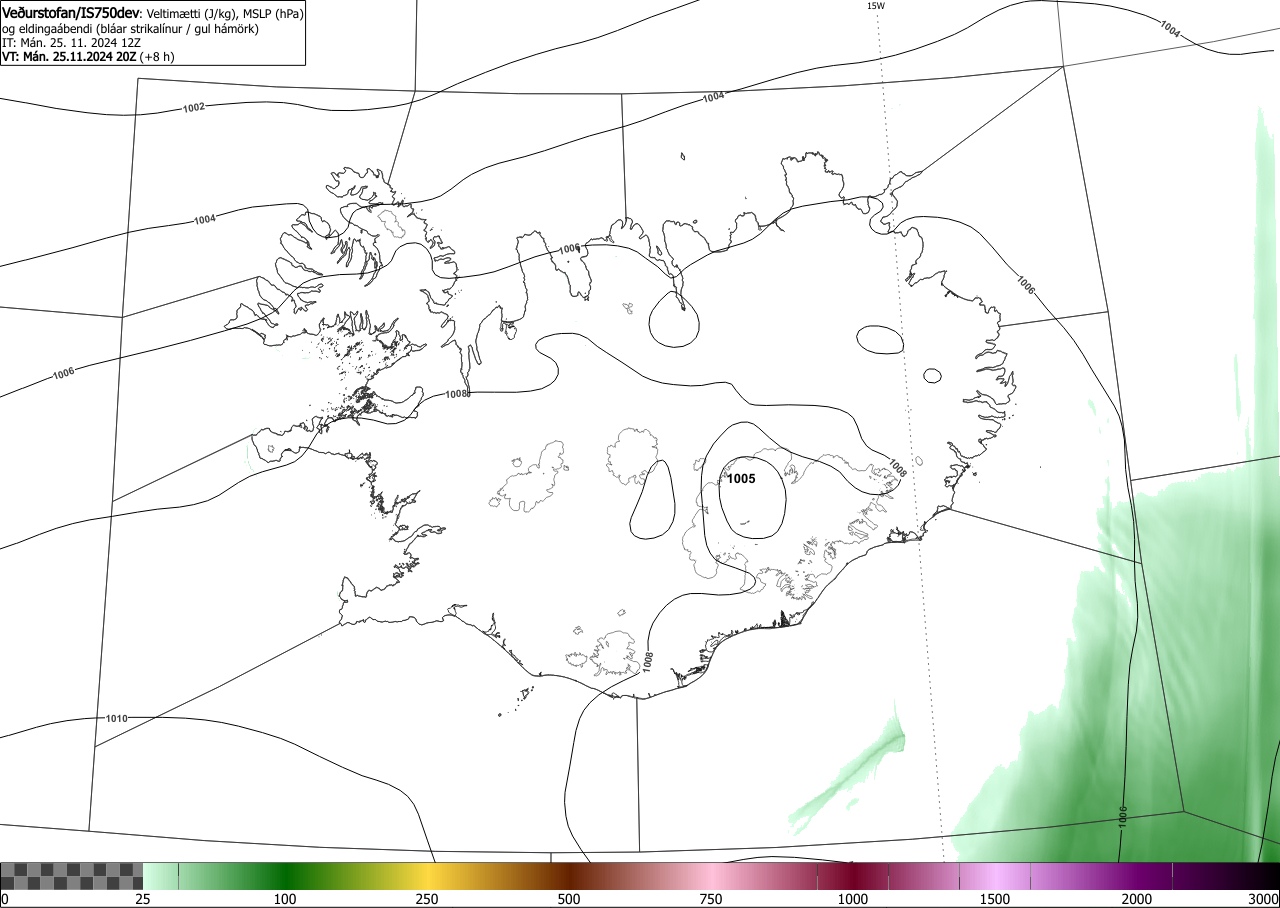Image resolution: width=1280 pixels, height=908 pixels.
Task: Click the 'VT: Mán. 25.11.2024 20Z (+8 h)' line
Action: [x=88, y=57]
